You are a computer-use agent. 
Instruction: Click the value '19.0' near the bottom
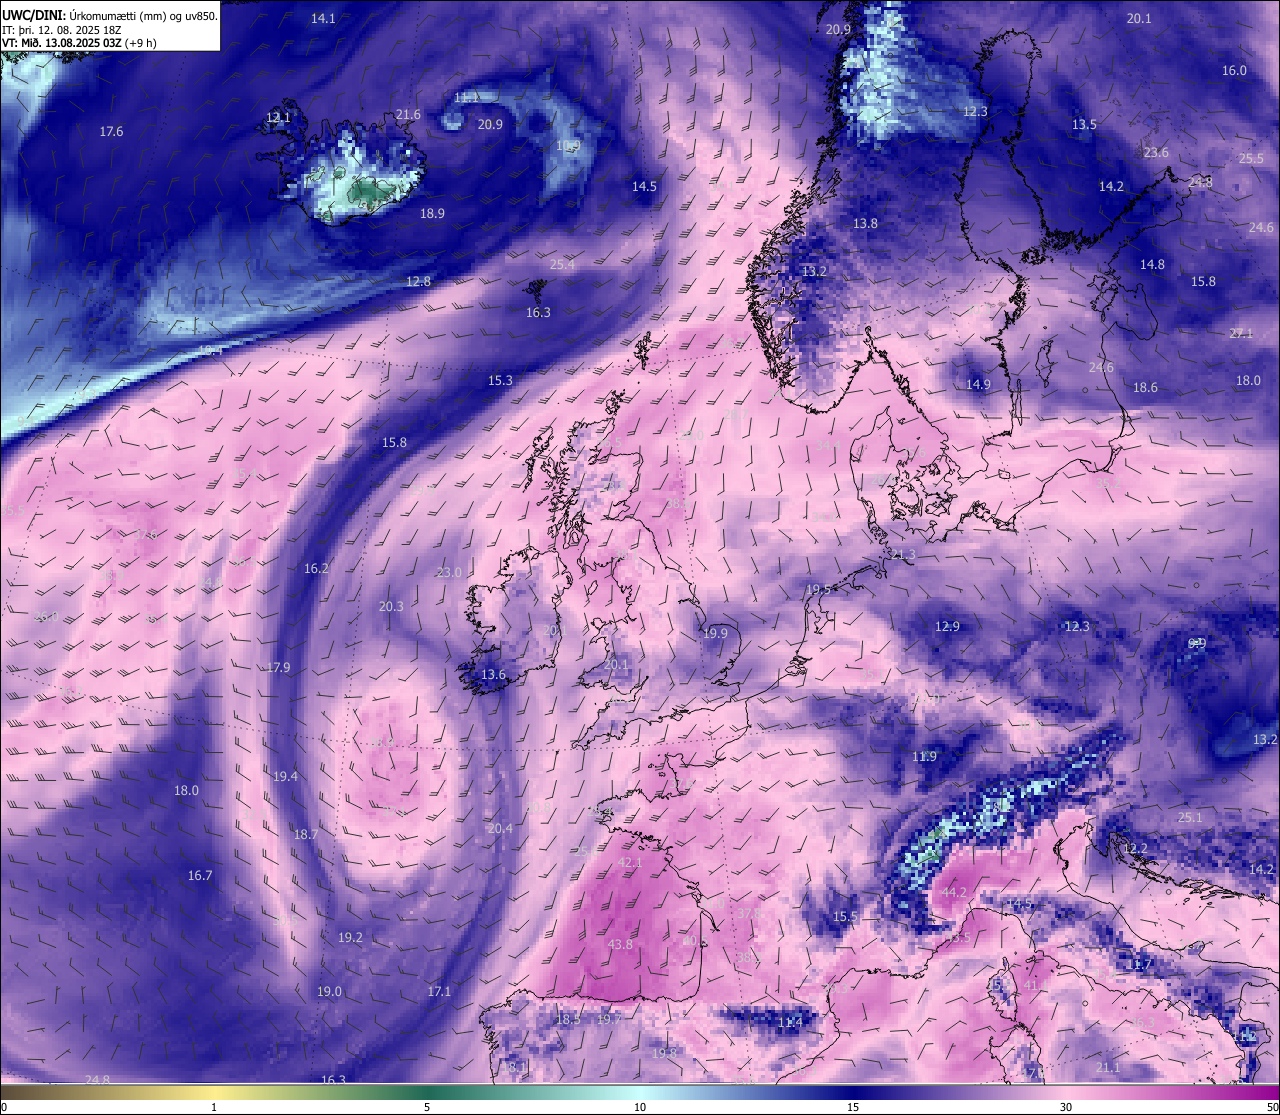tap(329, 992)
